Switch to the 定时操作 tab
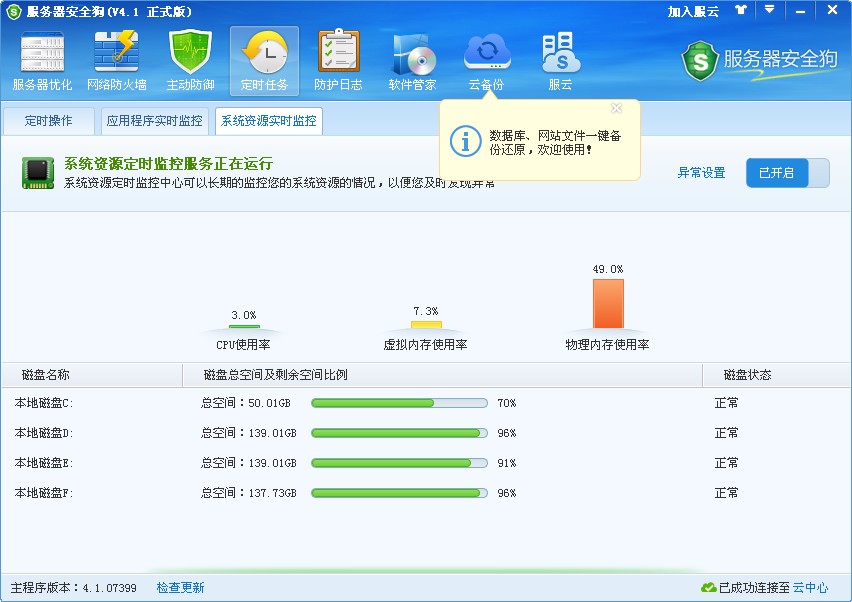Screen dimensions: 852x602 (48, 121)
